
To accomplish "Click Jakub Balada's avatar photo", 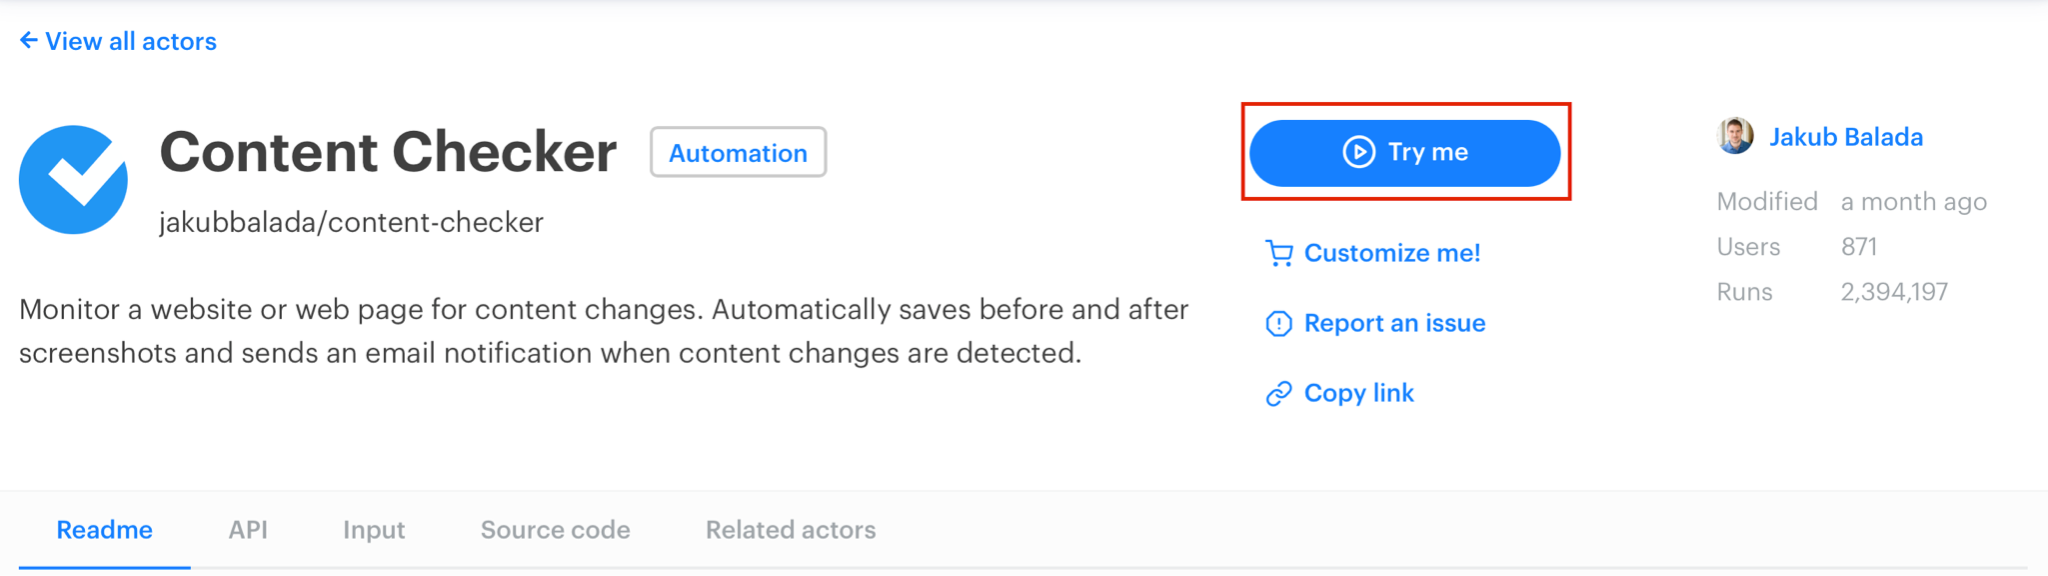I will (1736, 136).
